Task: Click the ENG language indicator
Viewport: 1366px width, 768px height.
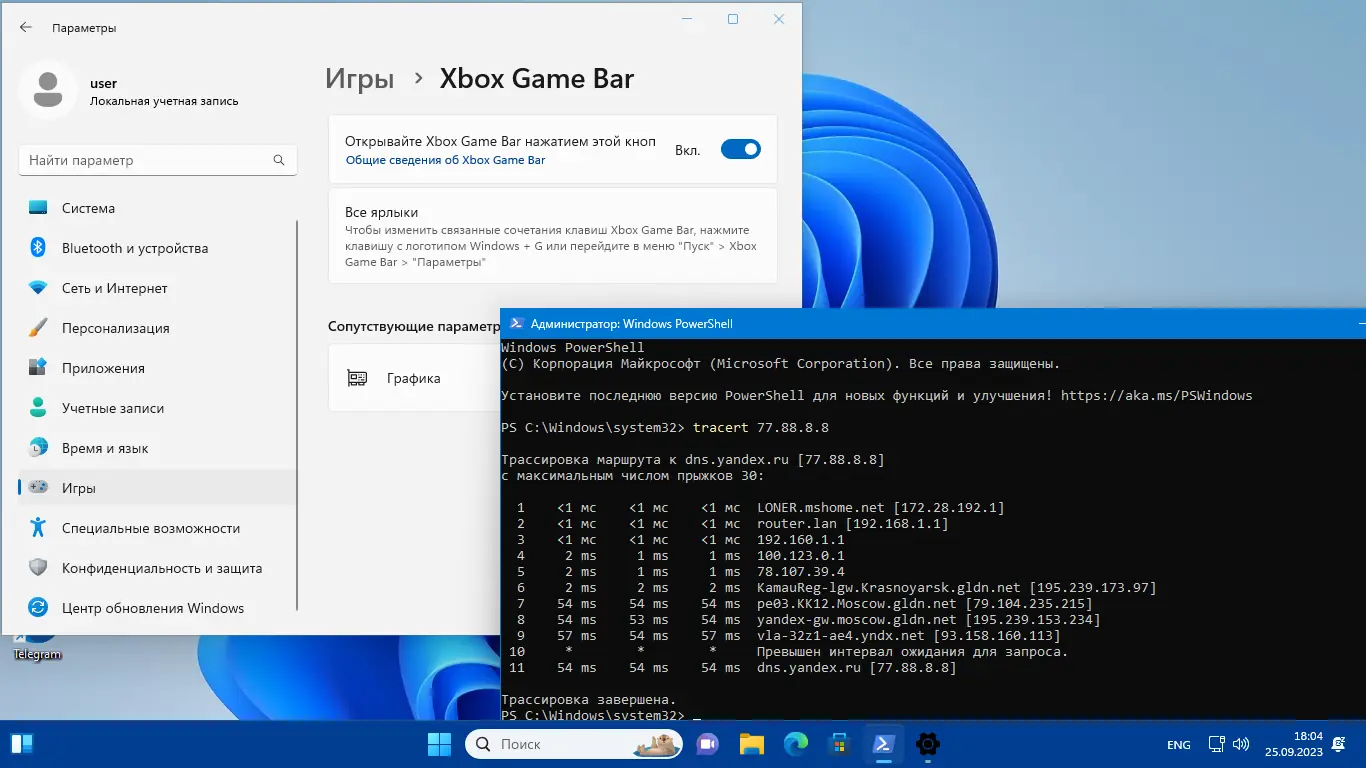Action: click(1178, 745)
